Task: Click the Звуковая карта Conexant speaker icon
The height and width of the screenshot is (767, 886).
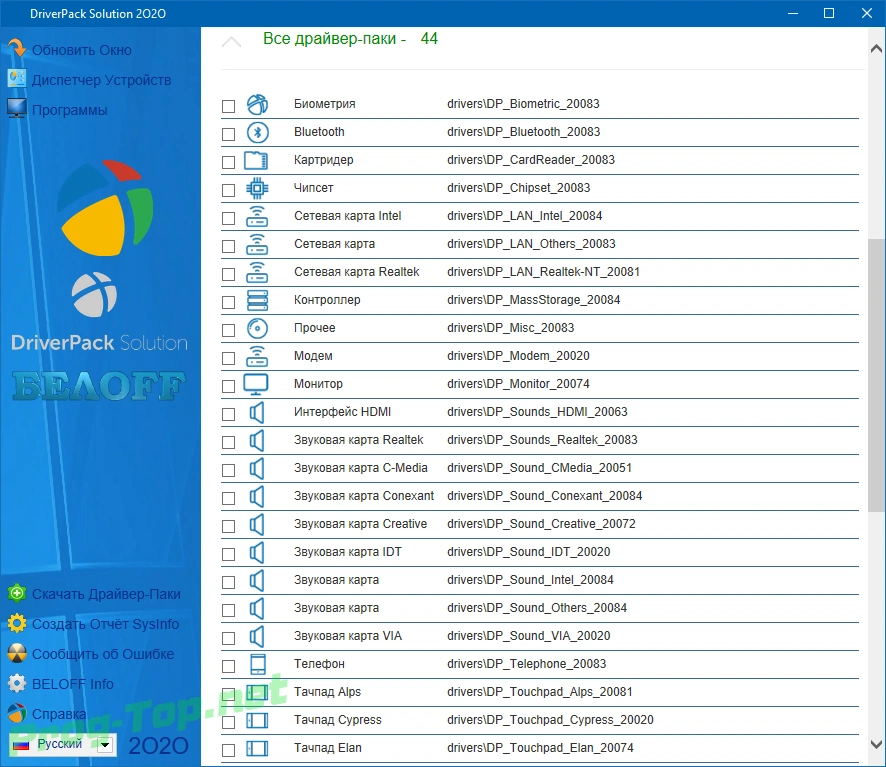Action: (257, 496)
